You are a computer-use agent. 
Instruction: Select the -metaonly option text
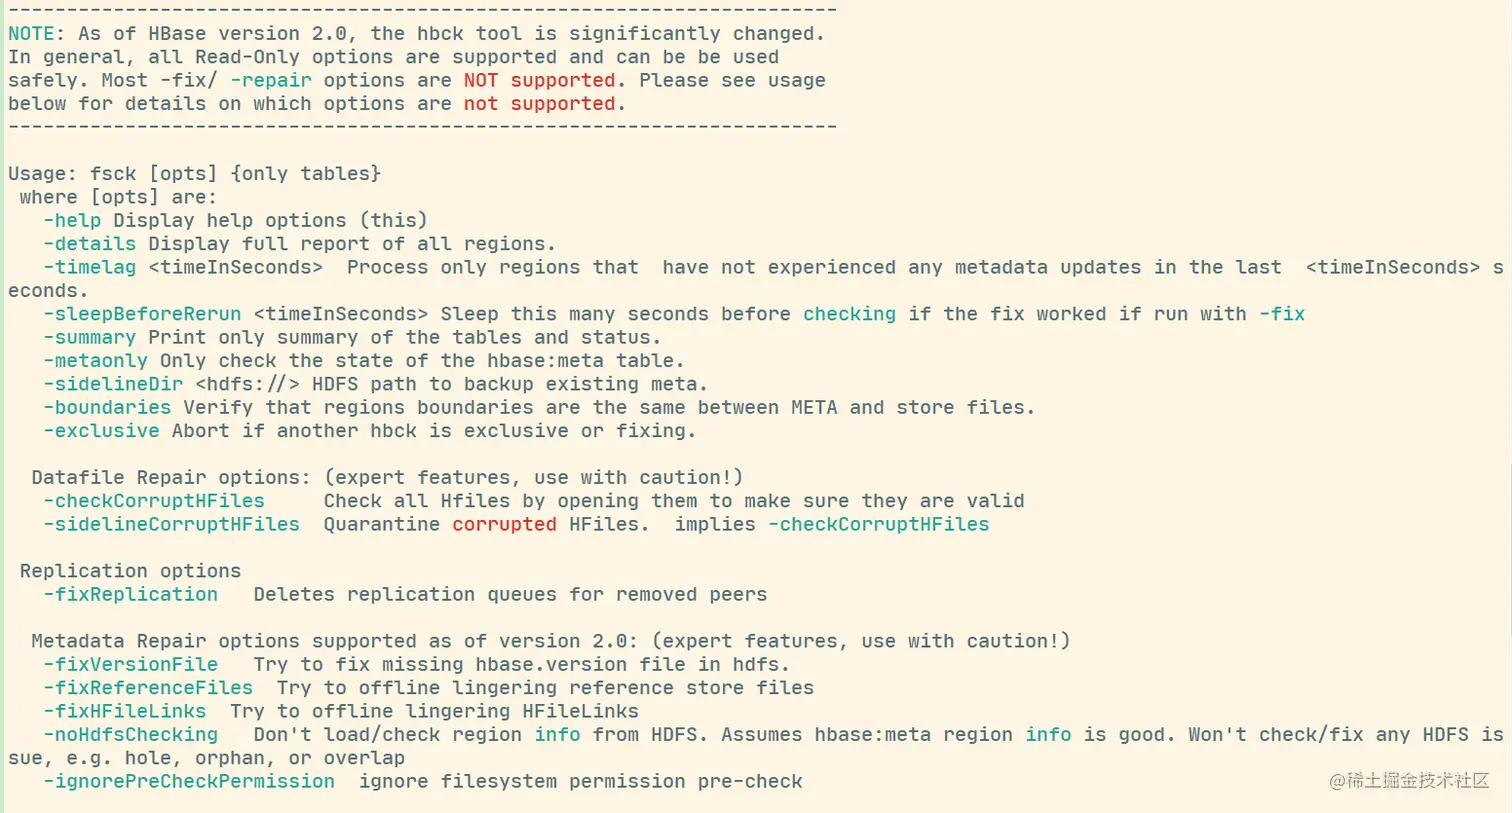95,360
